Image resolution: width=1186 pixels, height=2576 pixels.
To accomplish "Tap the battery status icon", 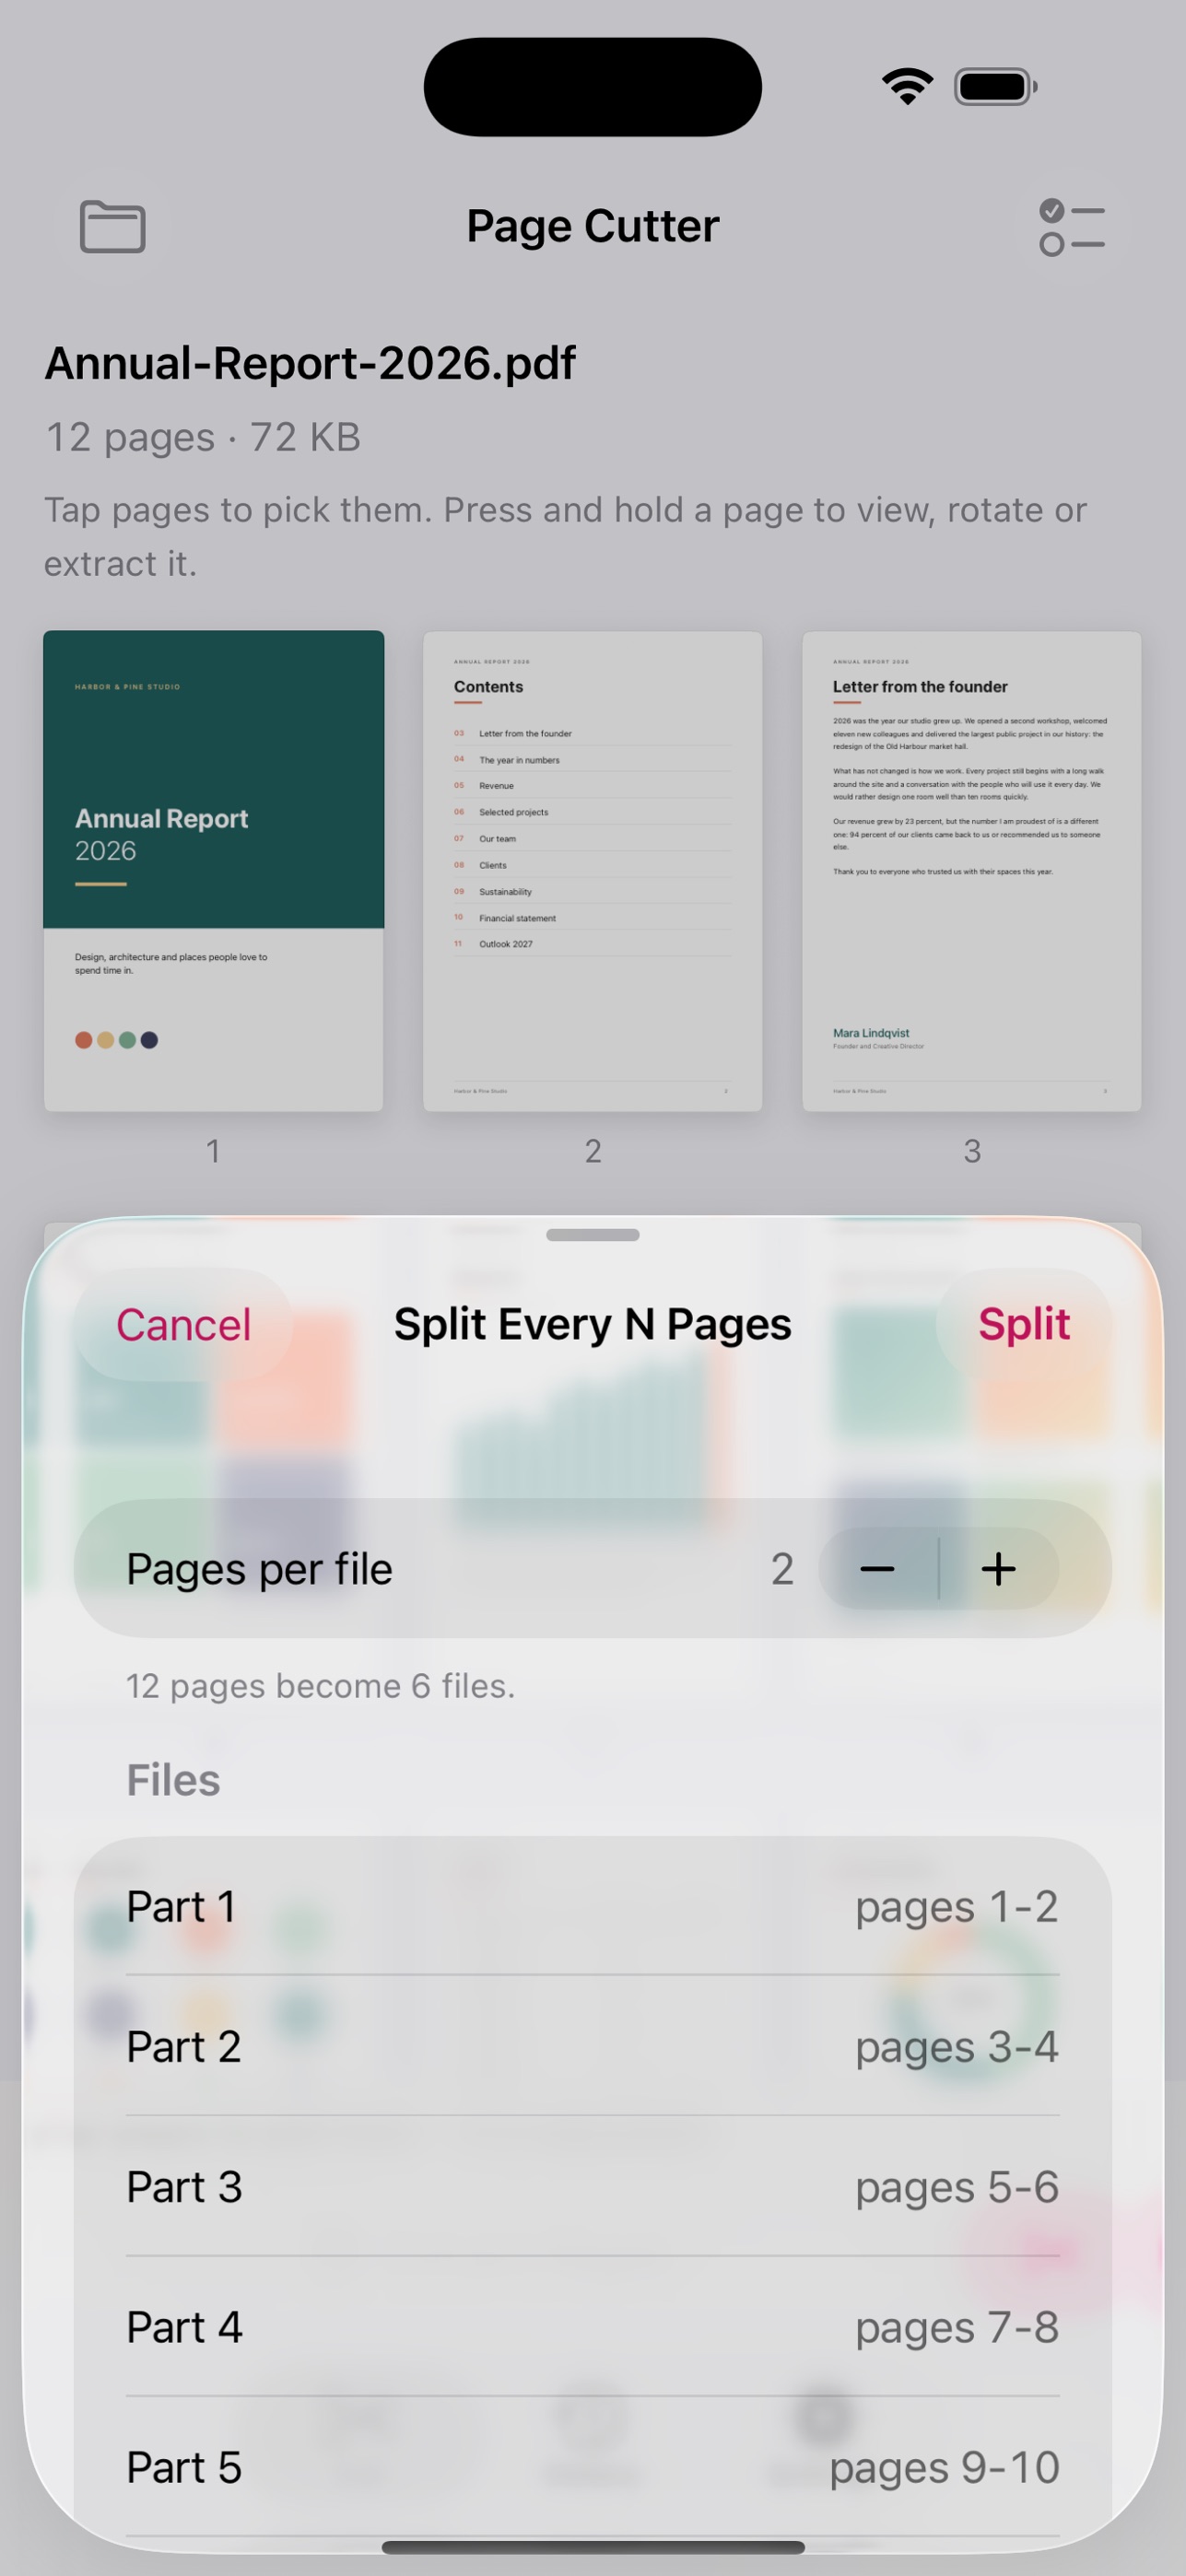I will point(996,87).
